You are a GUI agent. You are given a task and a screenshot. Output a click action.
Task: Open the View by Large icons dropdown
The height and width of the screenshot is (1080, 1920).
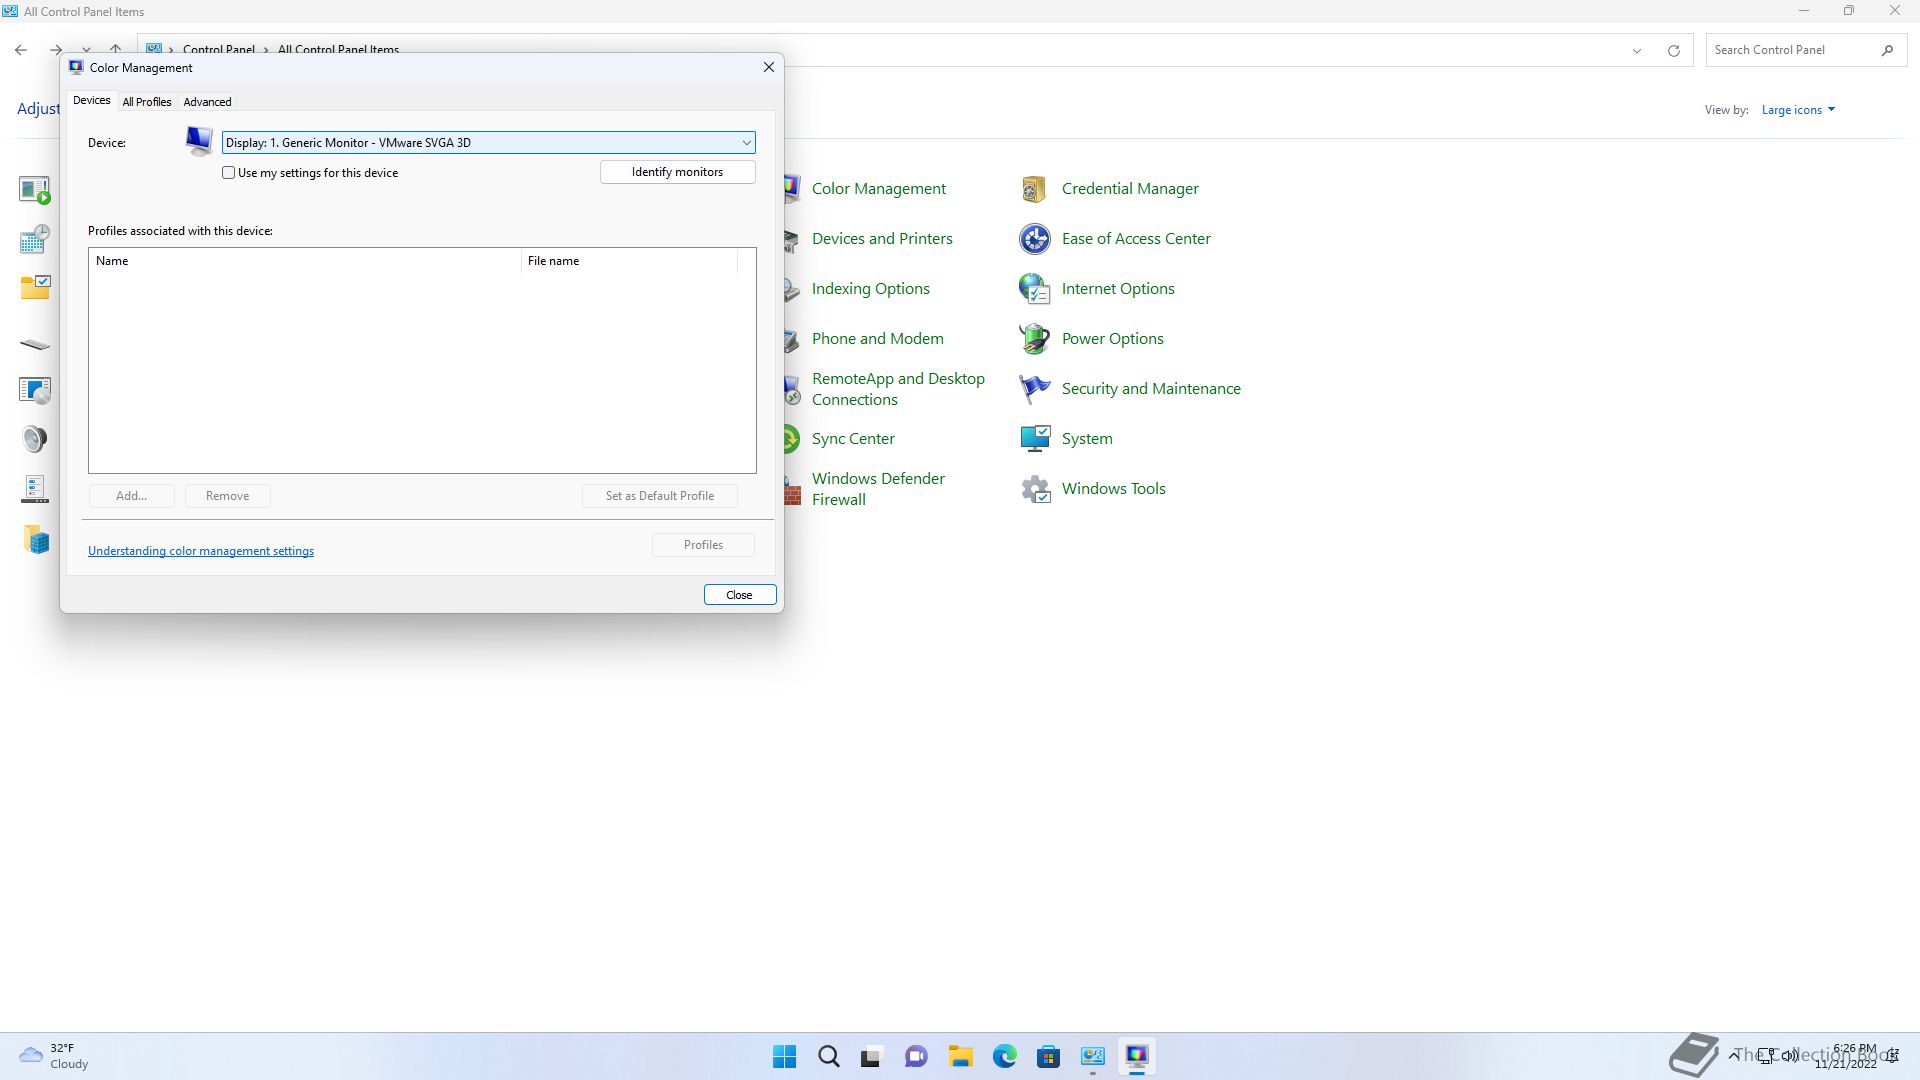click(1797, 110)
